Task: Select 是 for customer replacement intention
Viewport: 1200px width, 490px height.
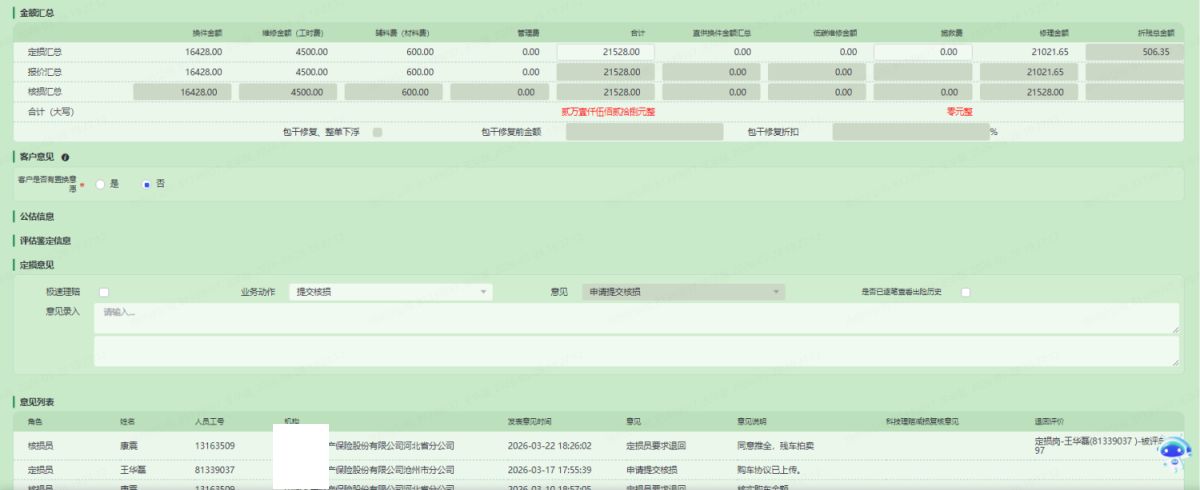Action: (x=100, y=184)
